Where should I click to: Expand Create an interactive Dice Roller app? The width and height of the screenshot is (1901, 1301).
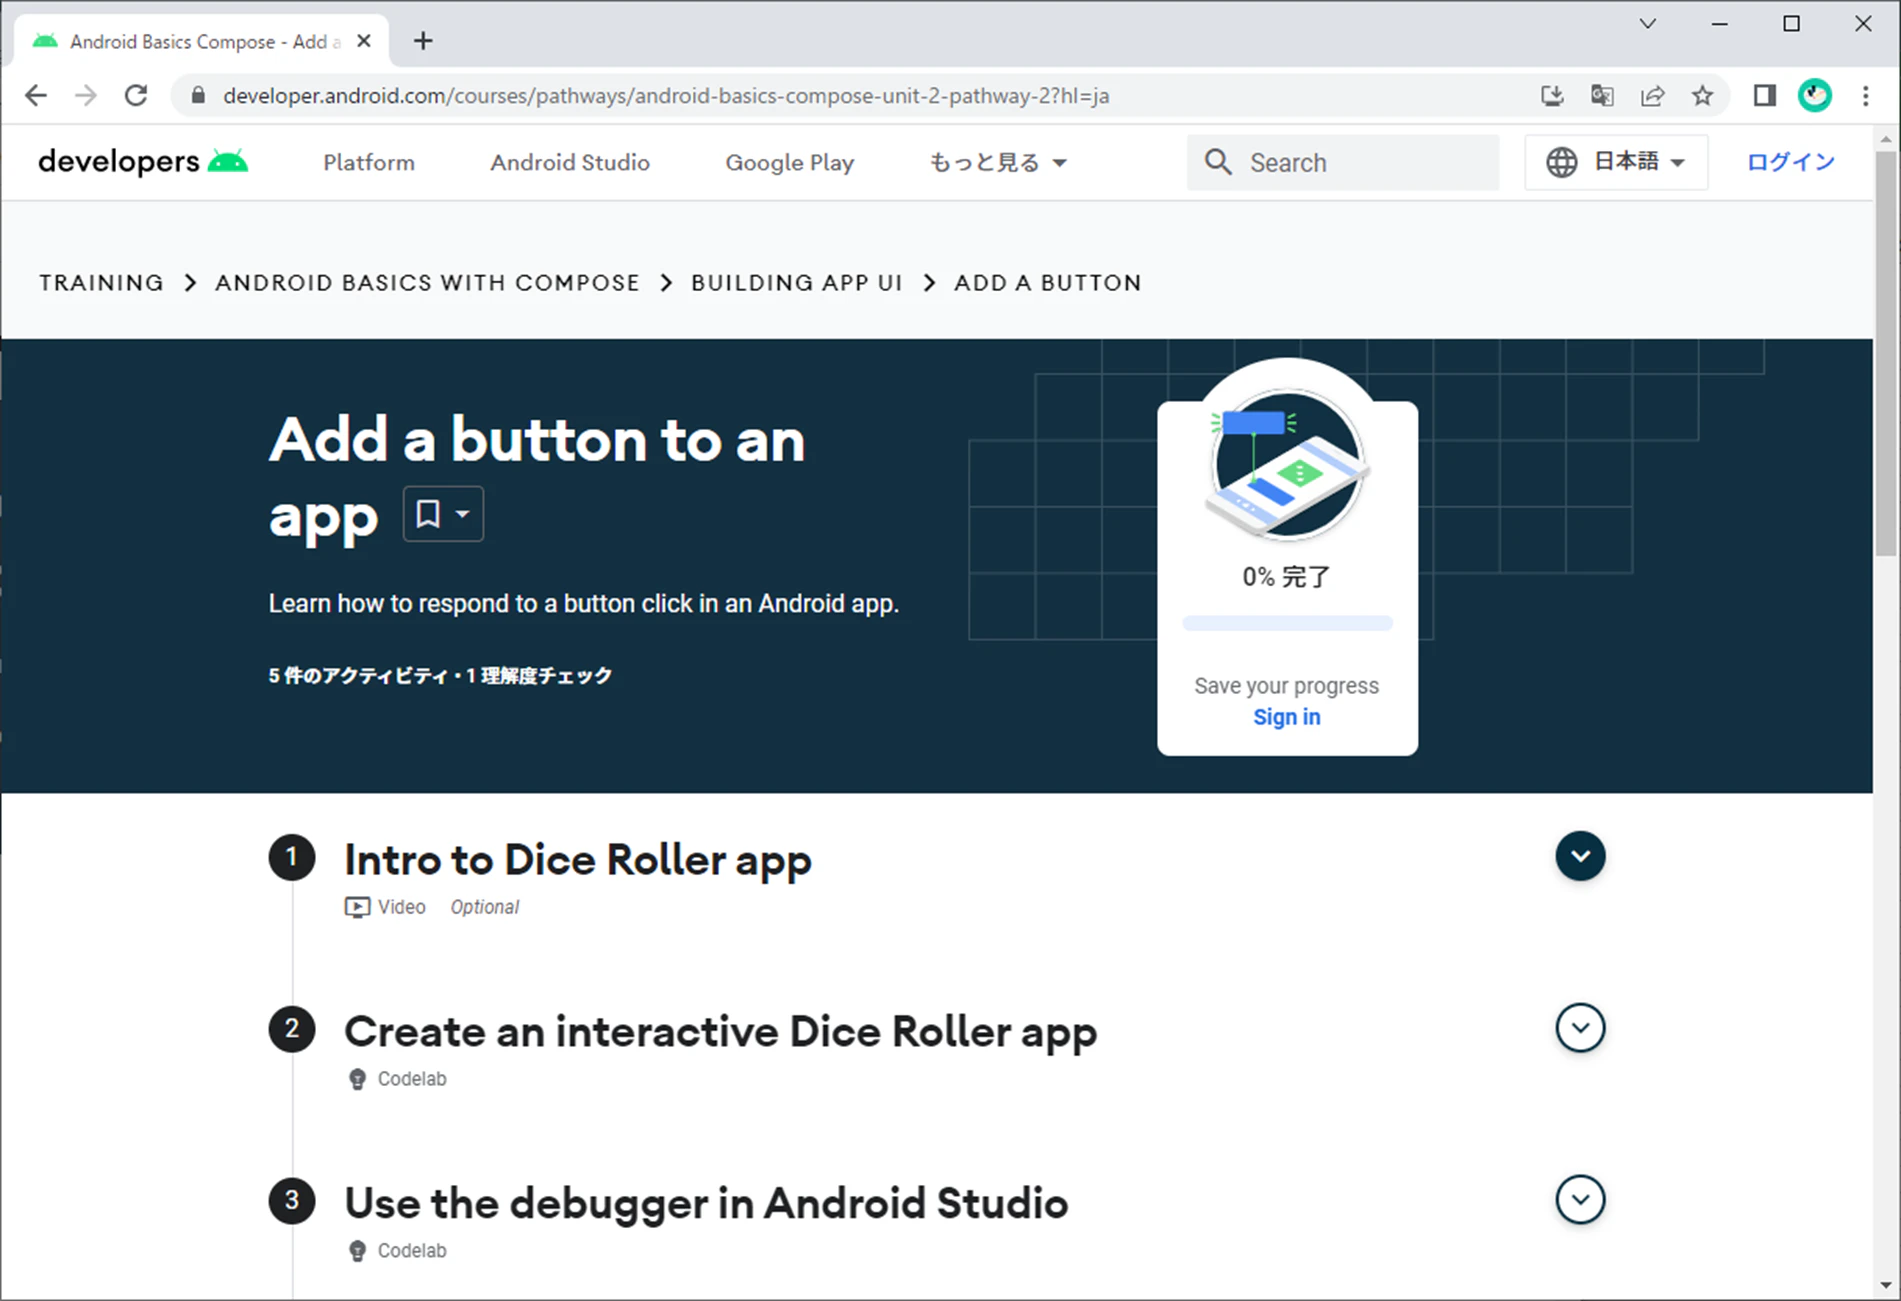(x=1580, y=1028)
